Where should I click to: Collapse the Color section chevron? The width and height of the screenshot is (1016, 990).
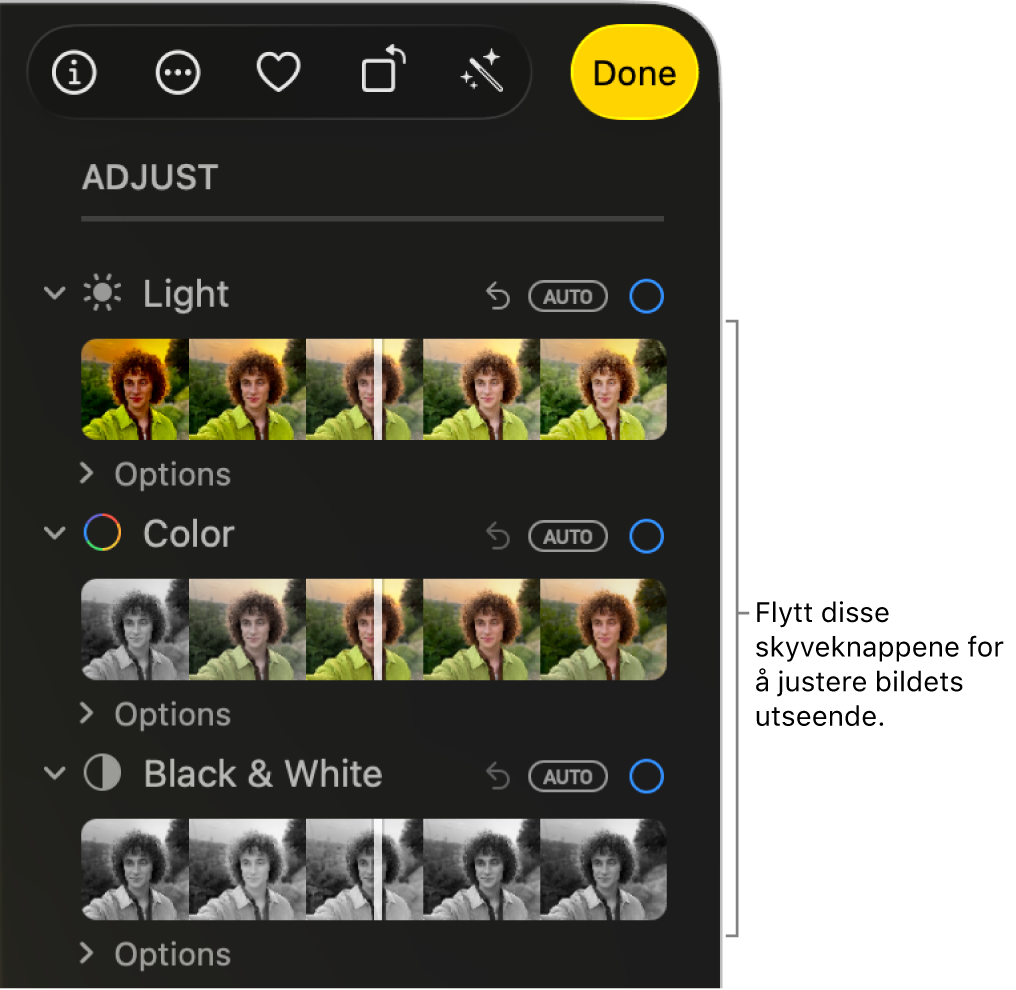pyautogui.click(x=54, y=533)
